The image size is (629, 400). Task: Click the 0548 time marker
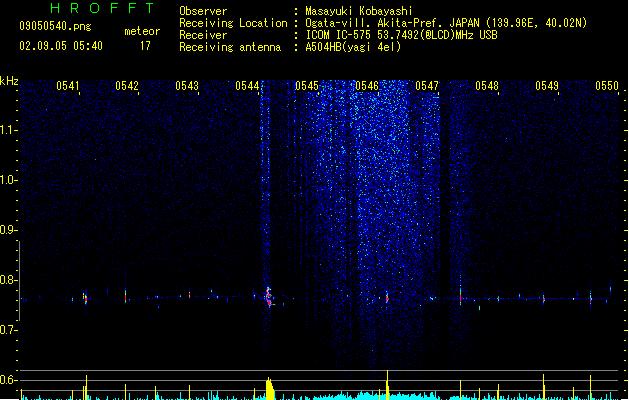[x=487, y=86]
